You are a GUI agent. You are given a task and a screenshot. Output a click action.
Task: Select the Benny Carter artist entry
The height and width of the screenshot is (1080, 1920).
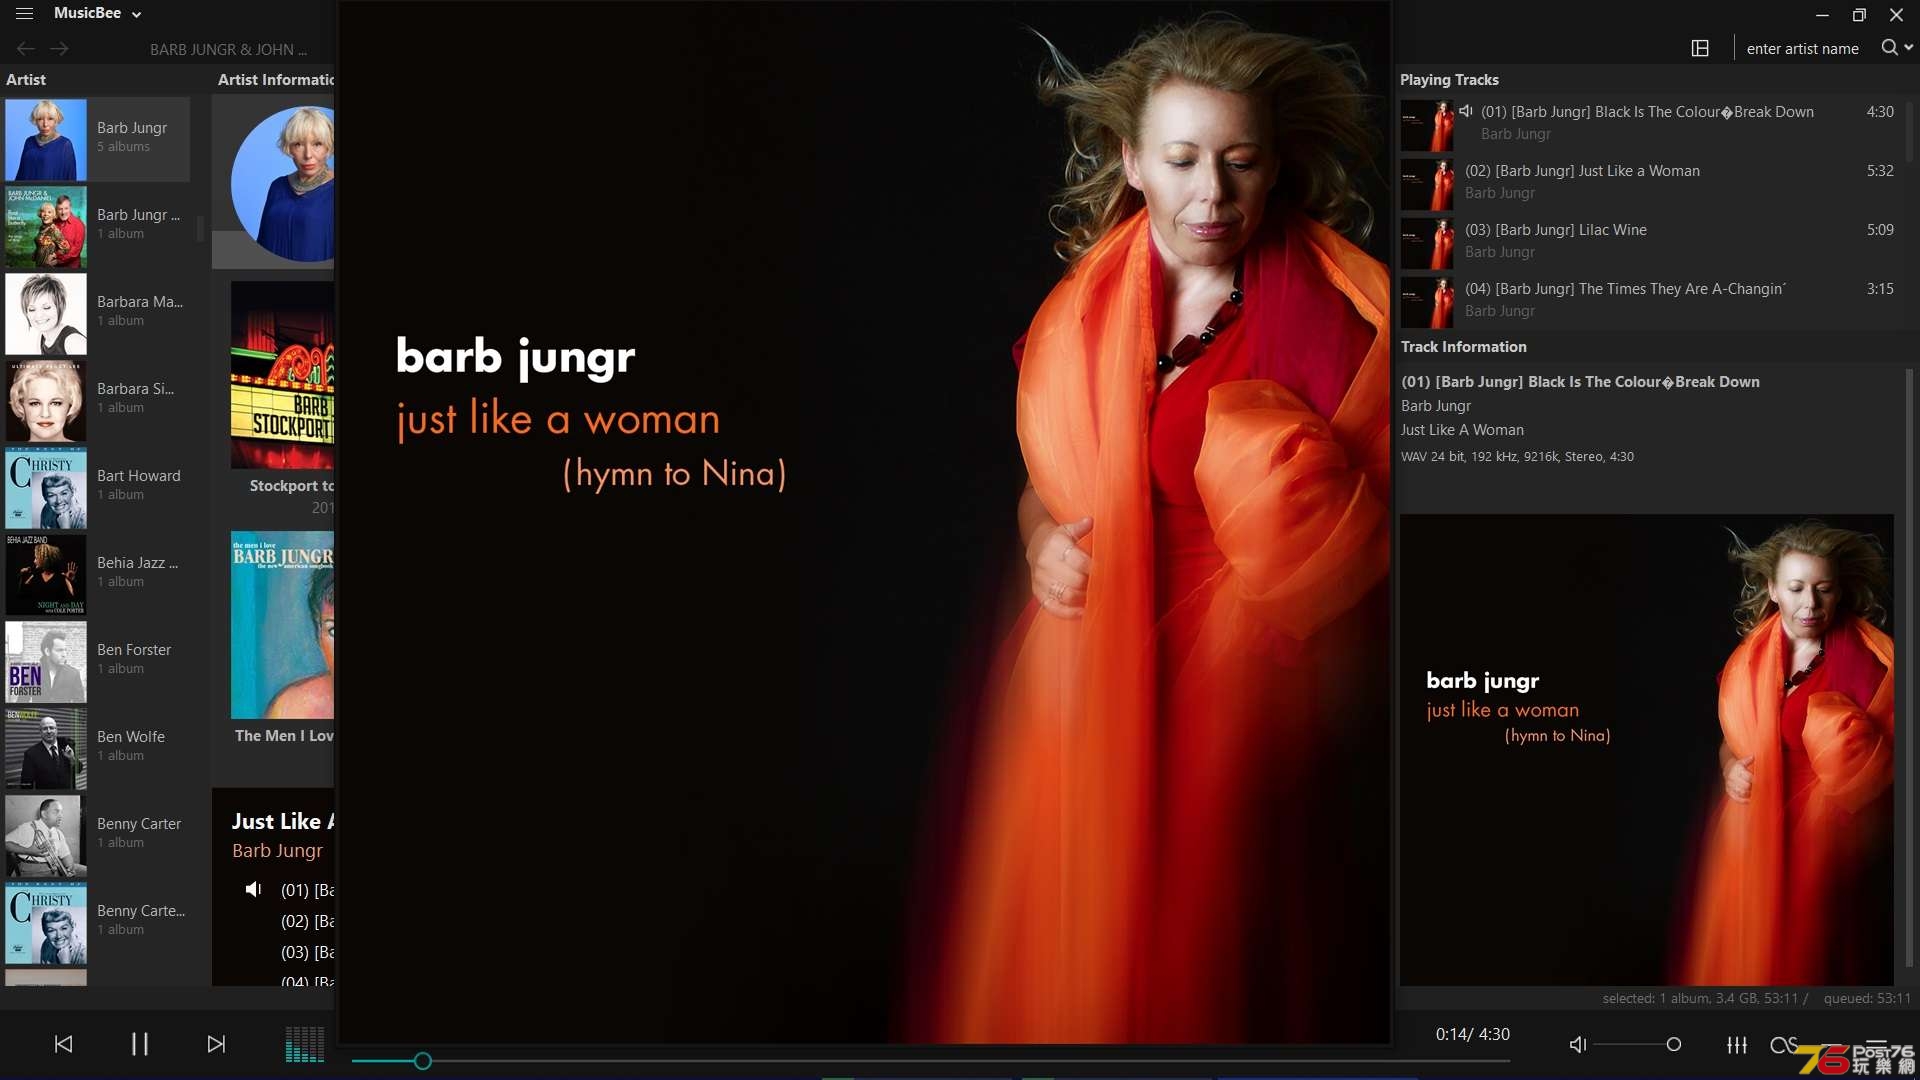97,835
